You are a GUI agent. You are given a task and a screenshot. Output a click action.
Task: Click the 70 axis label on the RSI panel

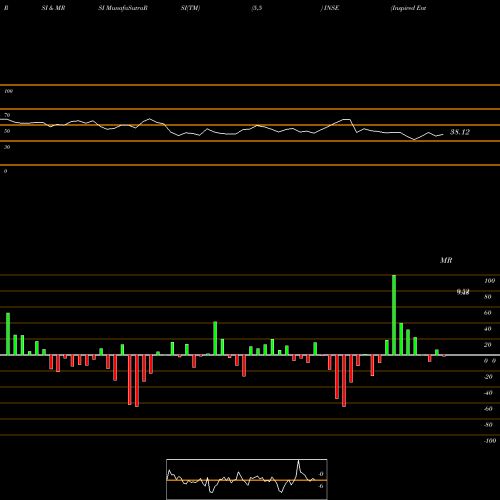[x=7, y=115]
